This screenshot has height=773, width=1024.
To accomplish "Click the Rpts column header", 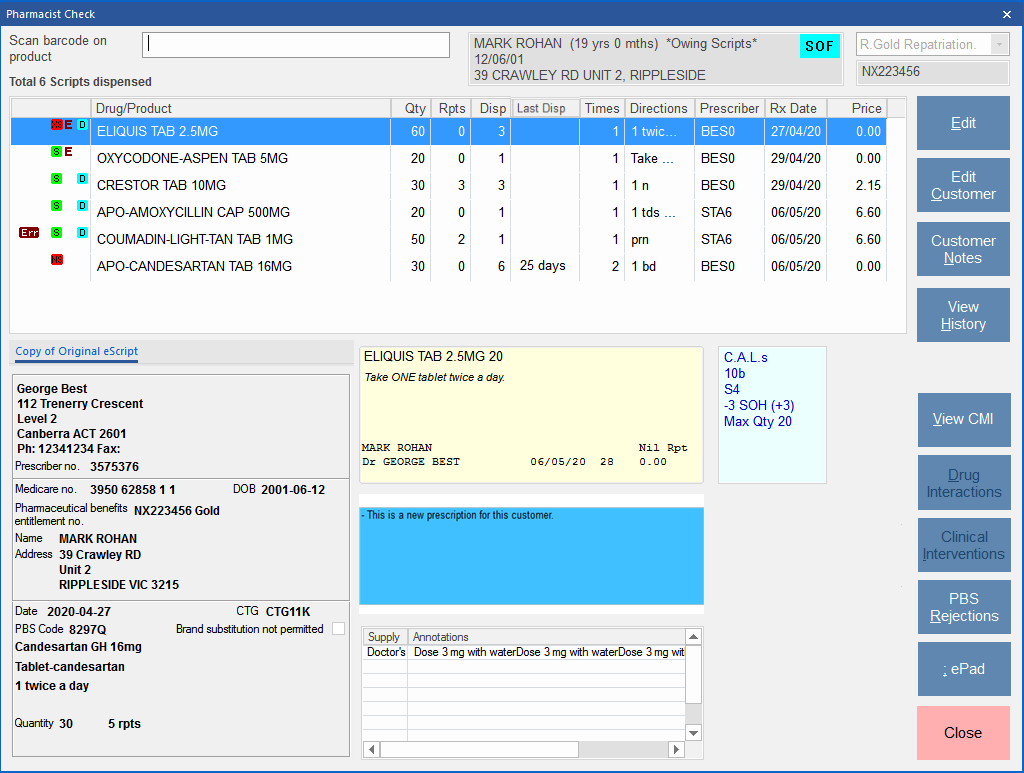I will point(451,108).
